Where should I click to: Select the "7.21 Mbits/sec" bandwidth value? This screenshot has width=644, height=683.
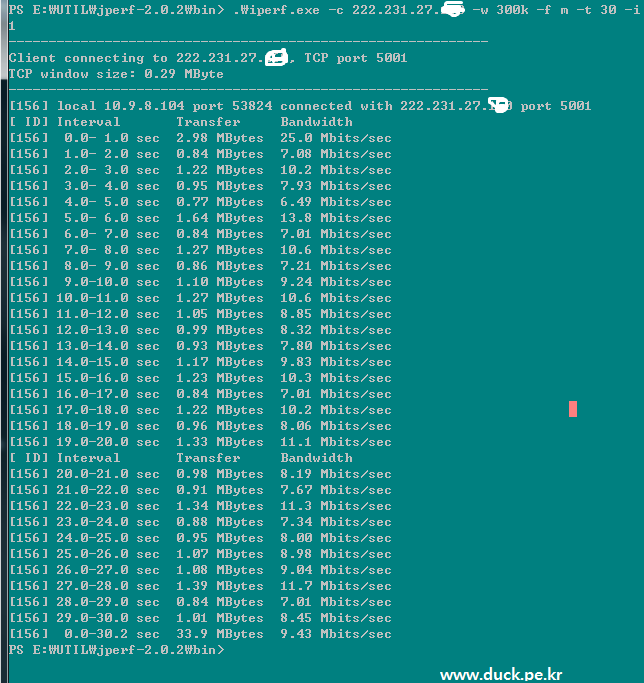click(336, 266)
